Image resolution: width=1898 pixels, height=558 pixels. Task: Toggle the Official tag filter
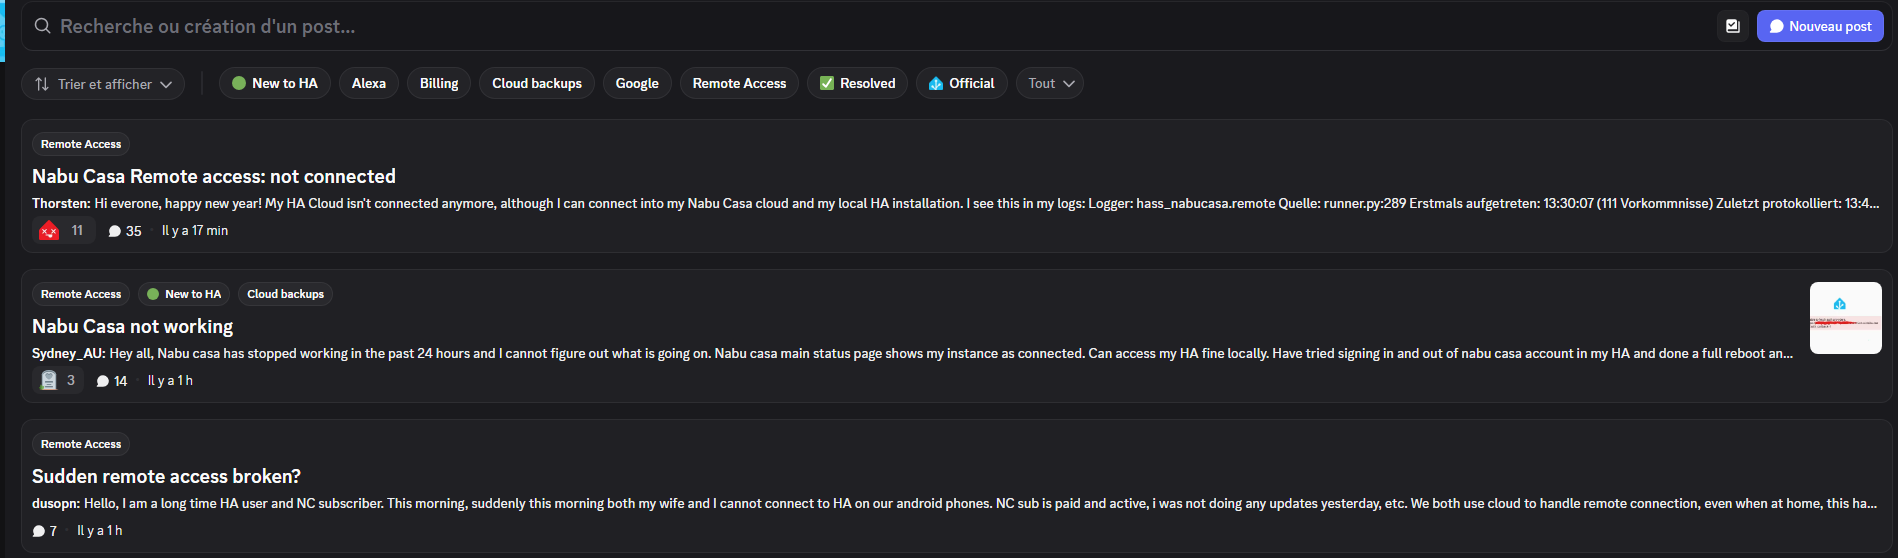click(x=961, y=84)
